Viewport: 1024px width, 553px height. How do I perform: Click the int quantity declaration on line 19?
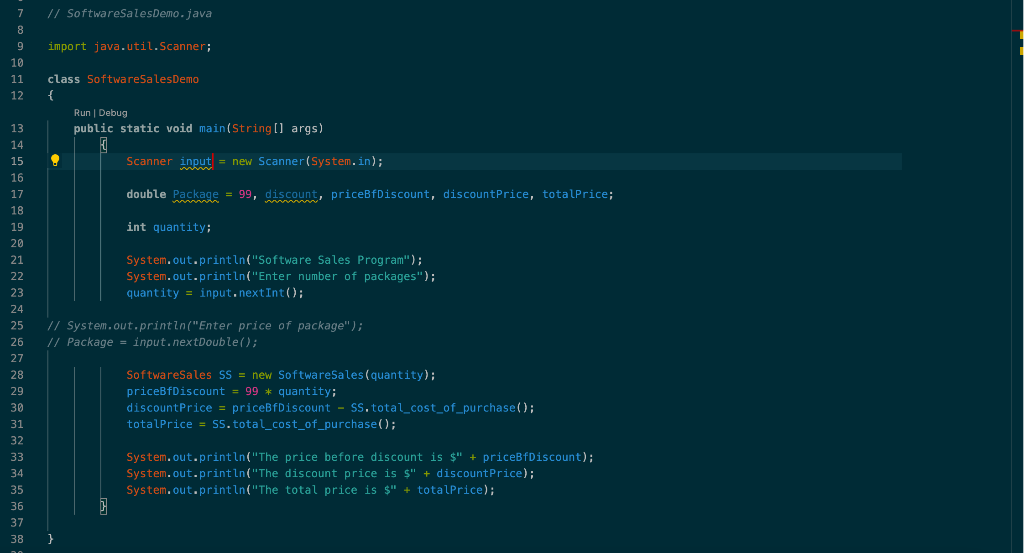pyautogui.click(x=168, y=227)
